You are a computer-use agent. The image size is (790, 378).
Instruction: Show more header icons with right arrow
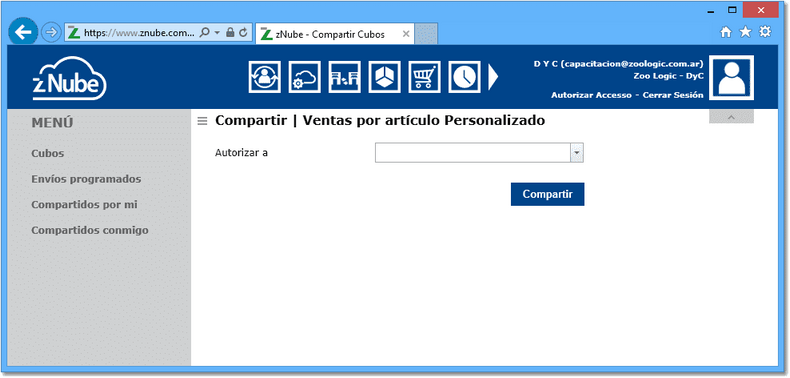click(x=493, y=77)
